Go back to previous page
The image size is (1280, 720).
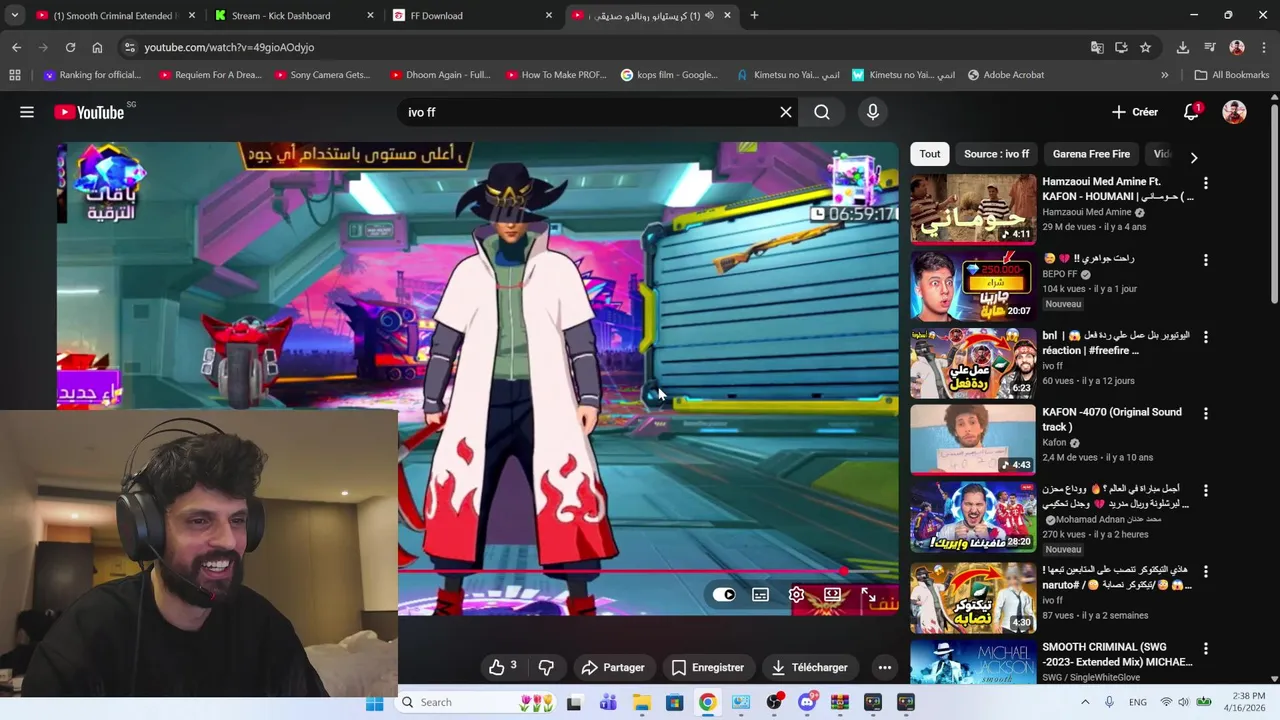[16, 47]
